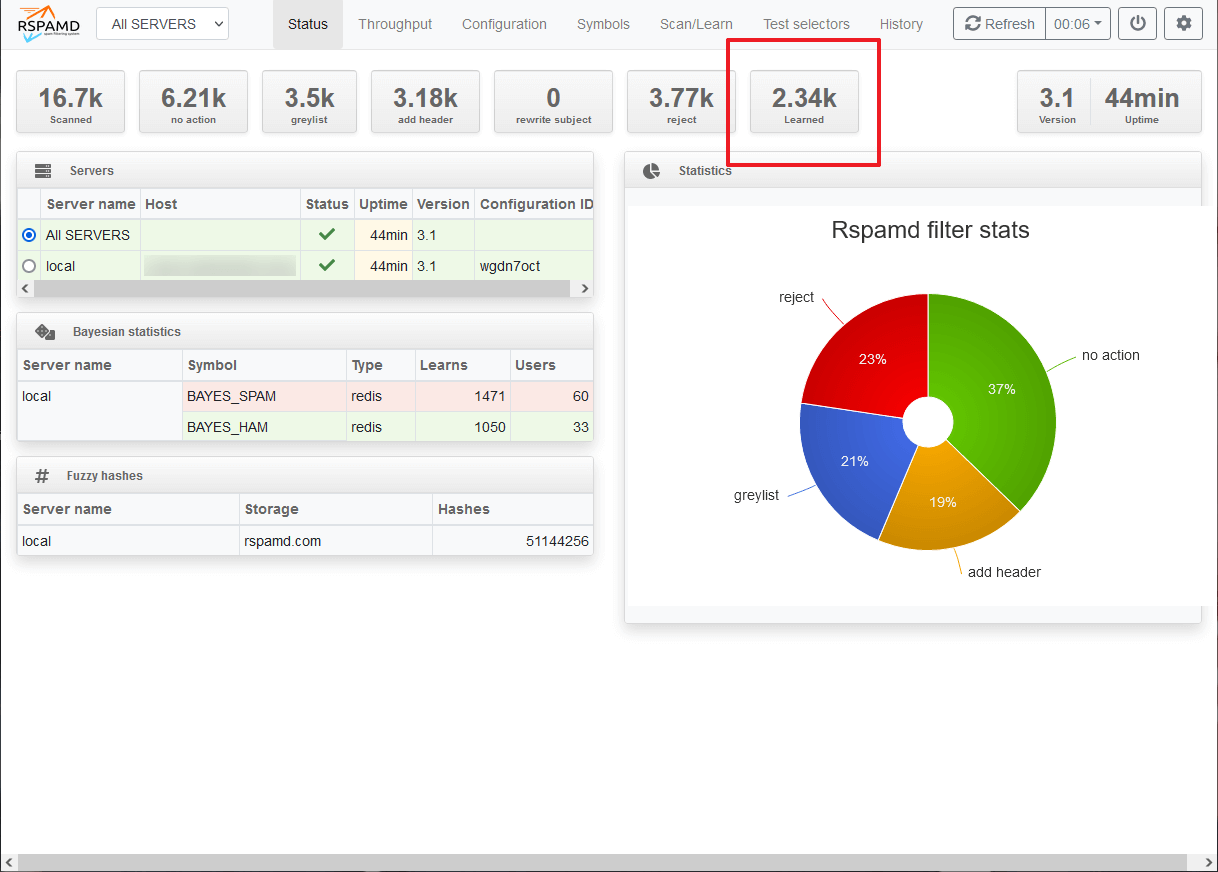Click the Refresh button
Screen dimensions: 1218x872
click(x=998, y=23)
